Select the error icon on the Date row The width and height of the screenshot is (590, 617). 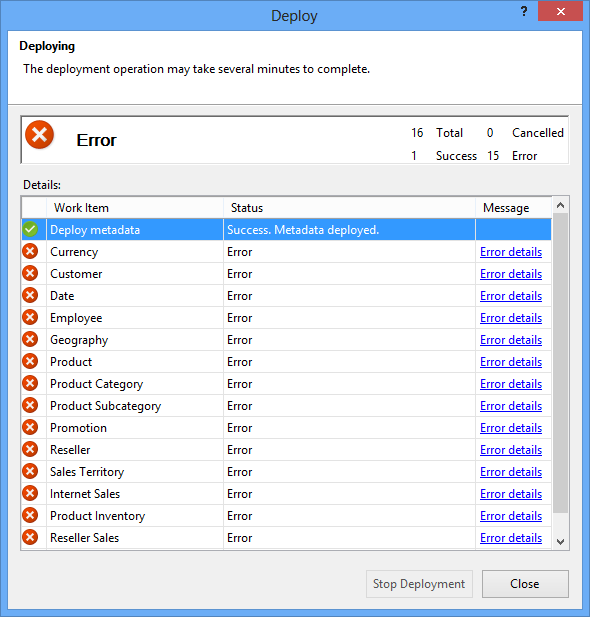pos(30,296)
